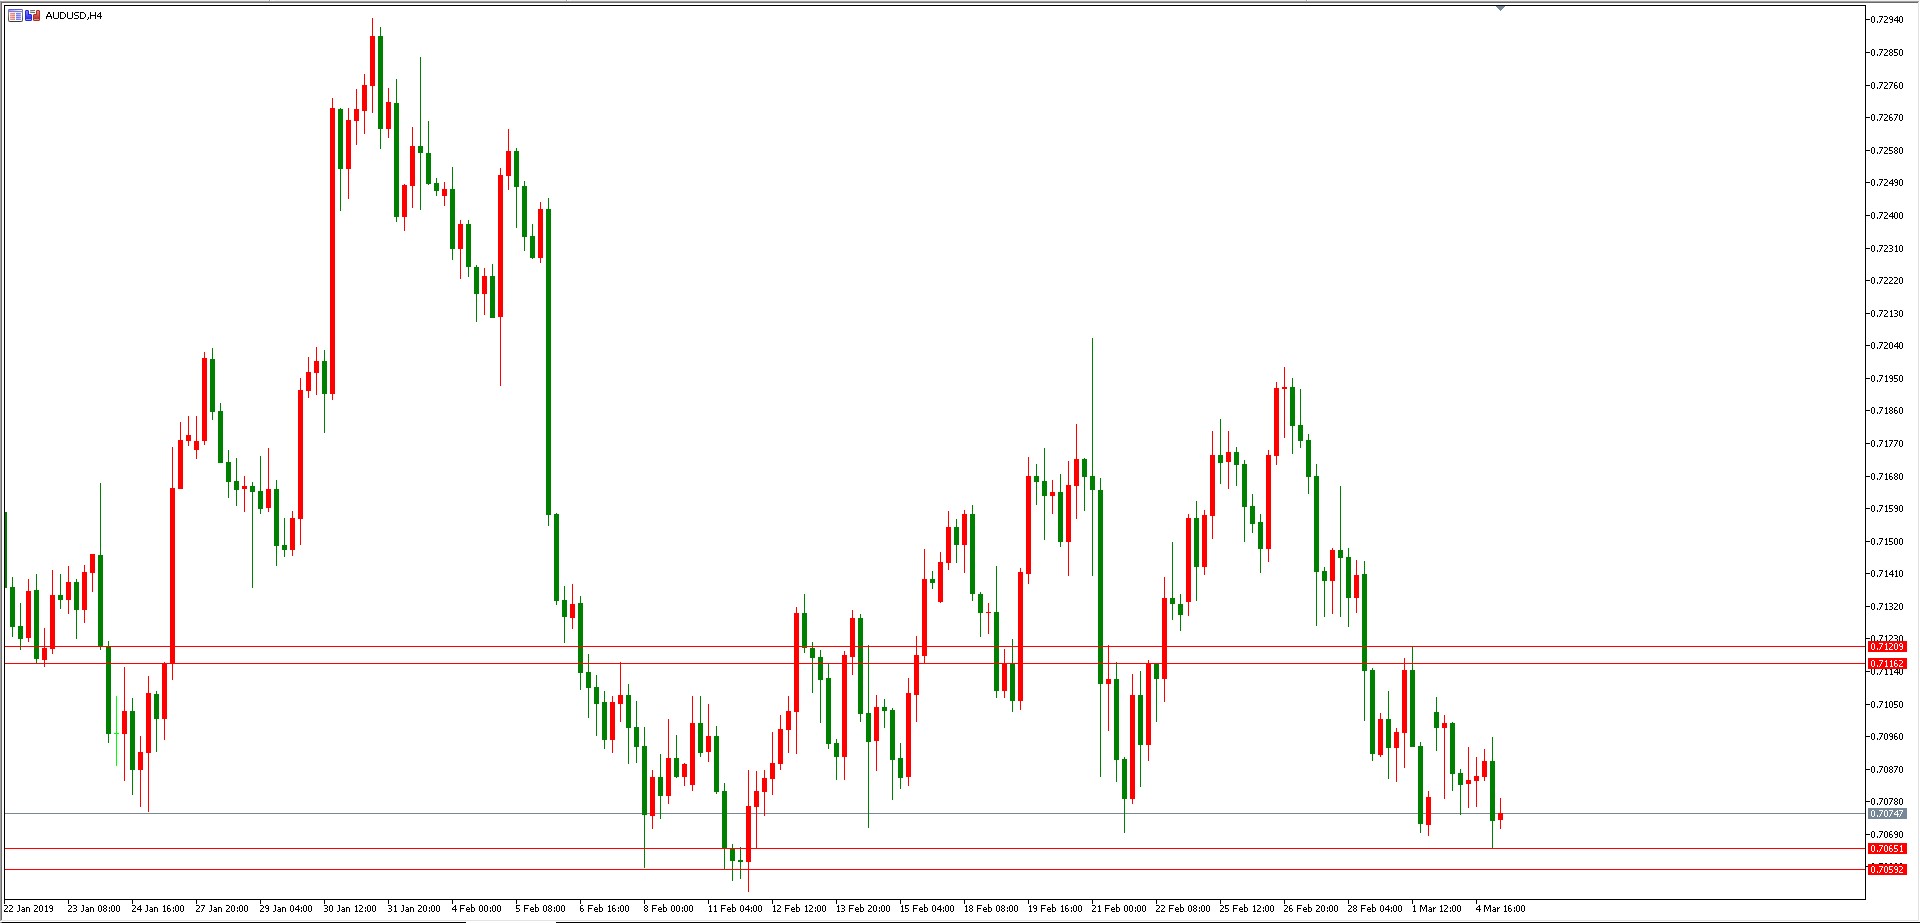Click the 23 Jan 08:00 time label
This screenshot has width=1920, height=923.
pyautogui.click(x=94, y=909)
